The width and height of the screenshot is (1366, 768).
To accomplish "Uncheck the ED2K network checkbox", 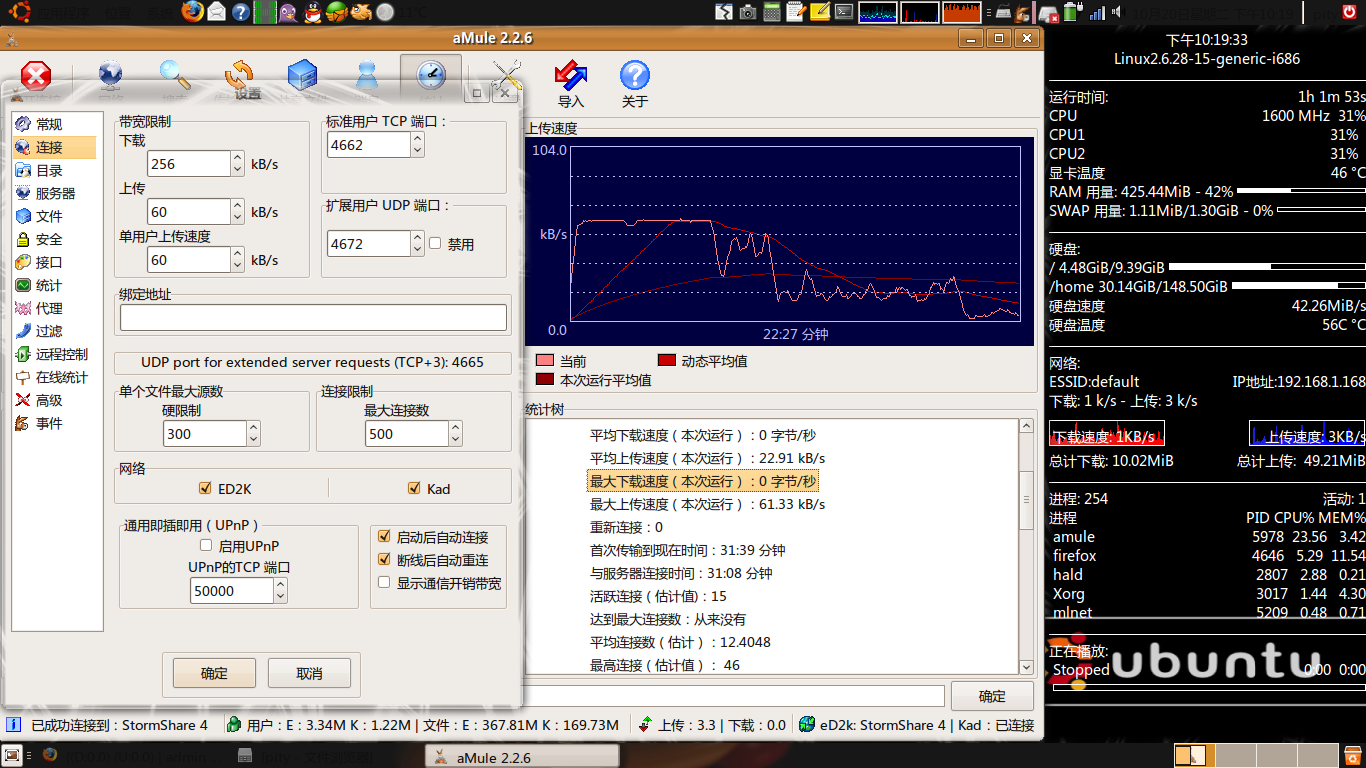I will pos(205,488).
